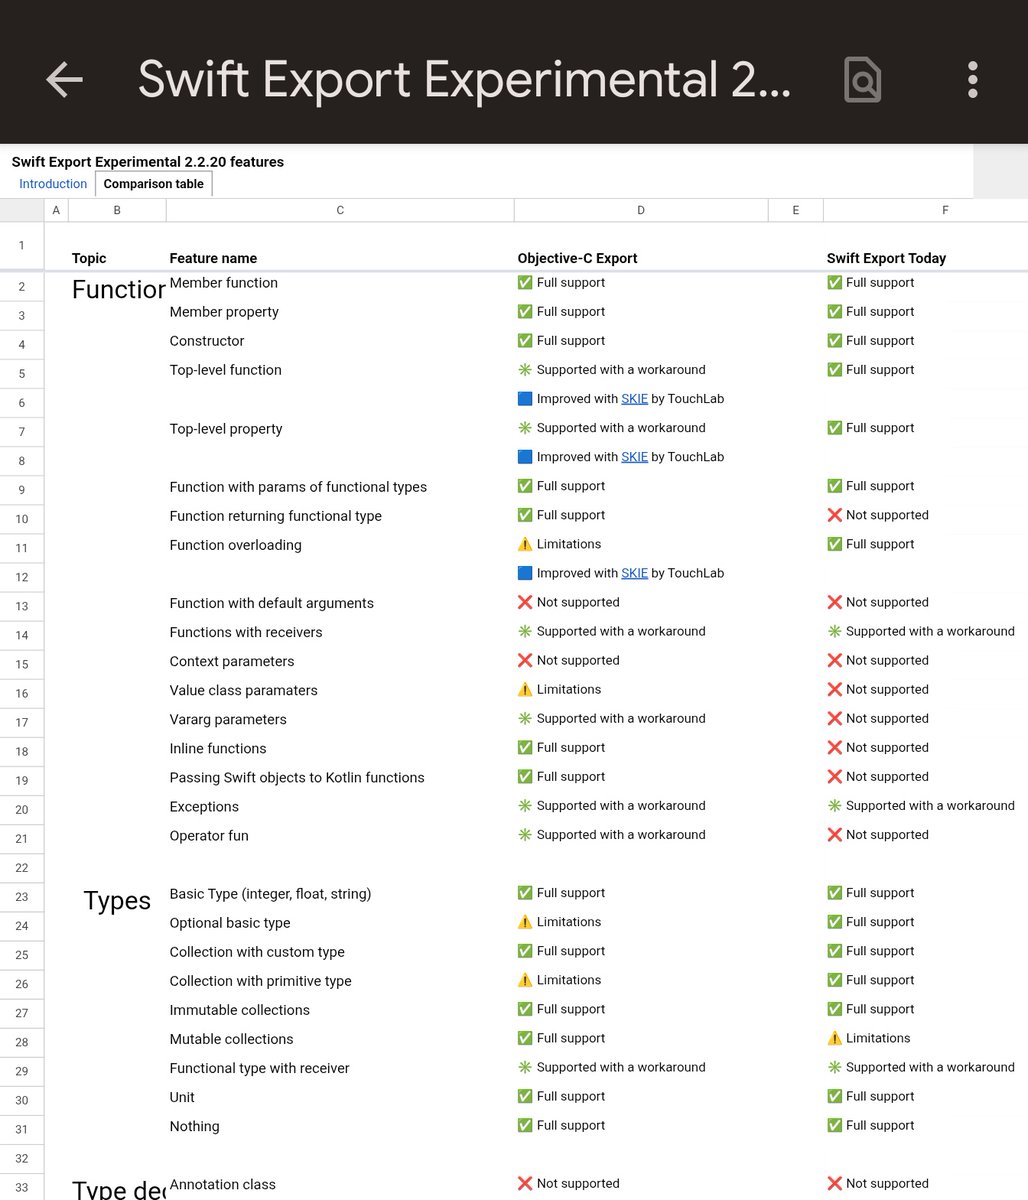
Task: Click Objective-C 'Limitations' for Function overloading
Action: (x=559, y=544)
